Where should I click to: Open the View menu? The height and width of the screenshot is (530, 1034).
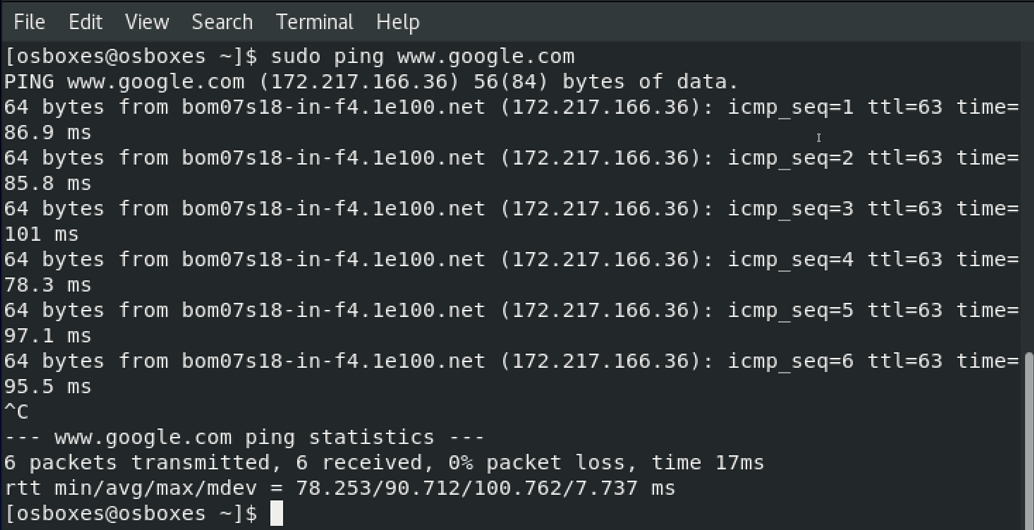147,21
